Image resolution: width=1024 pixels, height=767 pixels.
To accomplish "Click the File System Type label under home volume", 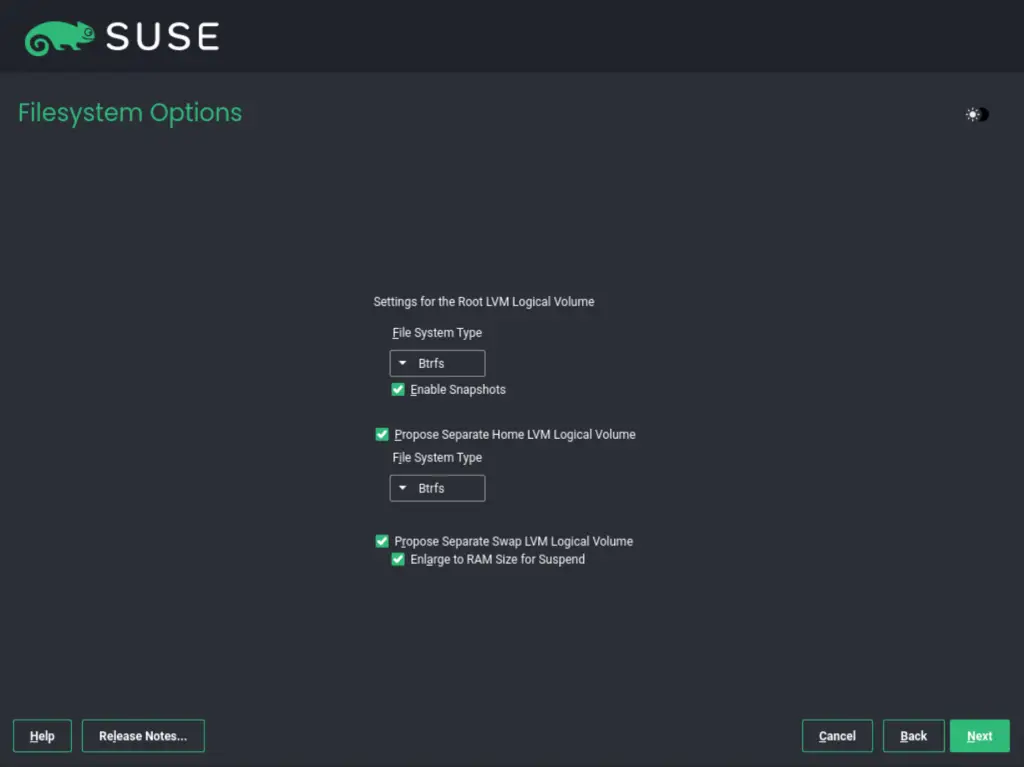I will pos(436,457).
